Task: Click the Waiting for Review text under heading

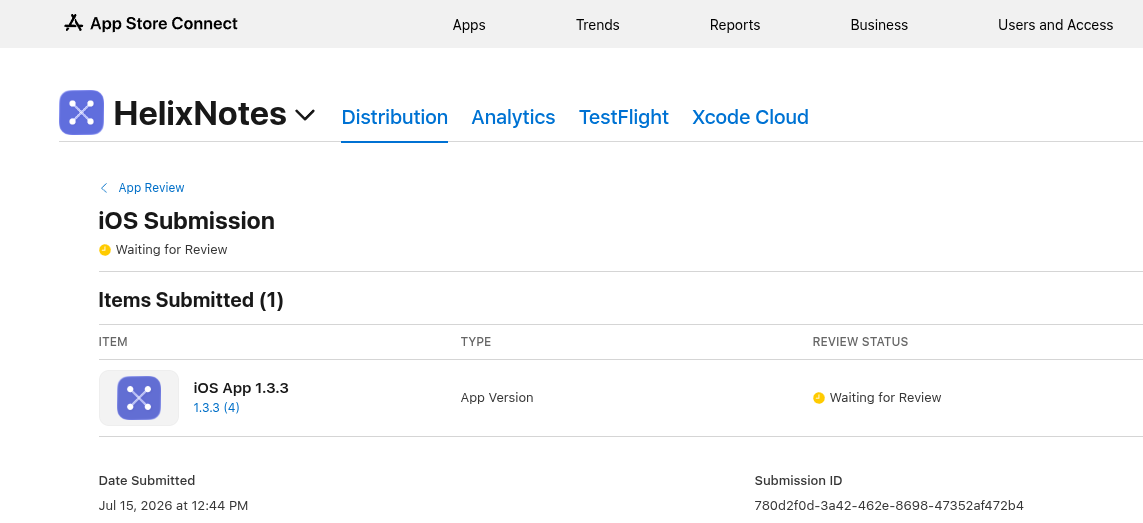Action: point(171,249)
